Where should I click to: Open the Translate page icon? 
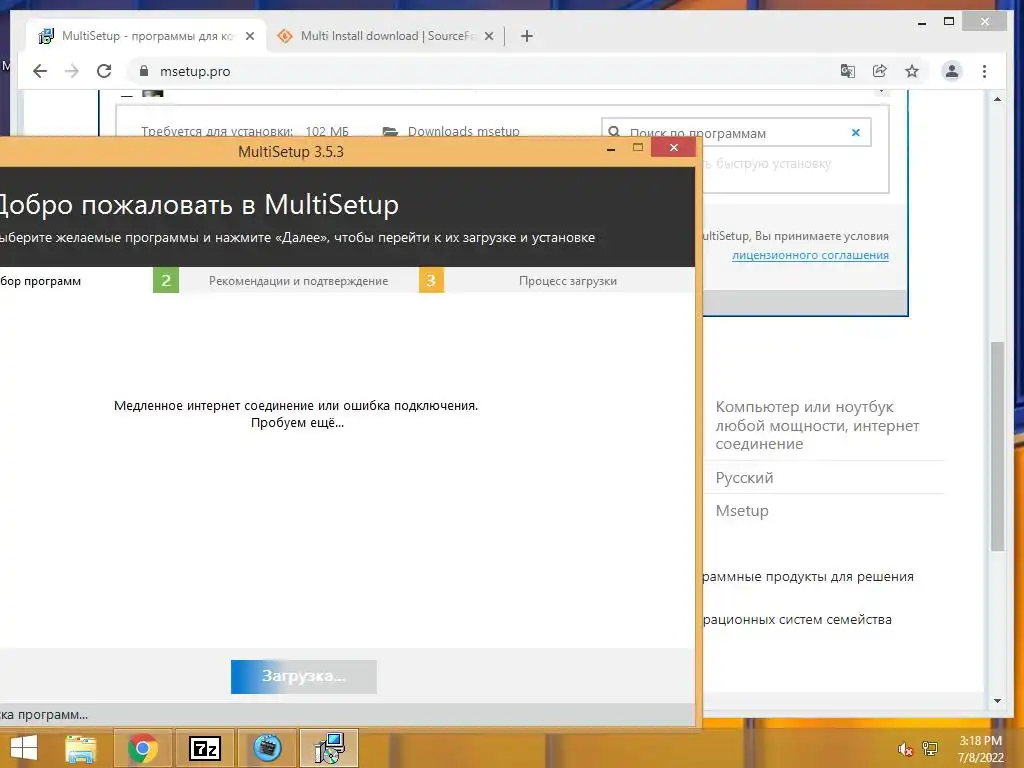(848, 71)
